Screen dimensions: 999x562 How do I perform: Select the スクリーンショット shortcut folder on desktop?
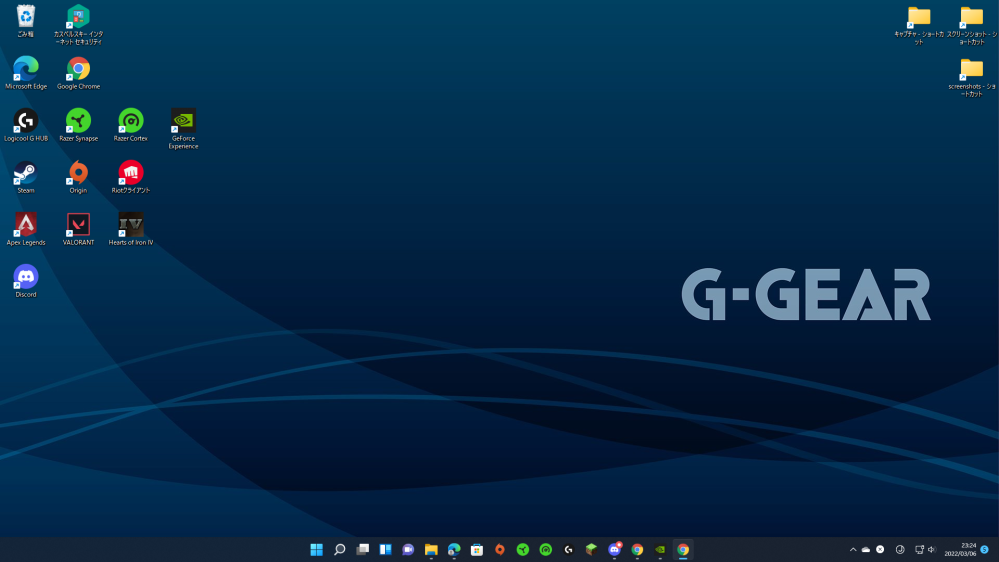972,25
